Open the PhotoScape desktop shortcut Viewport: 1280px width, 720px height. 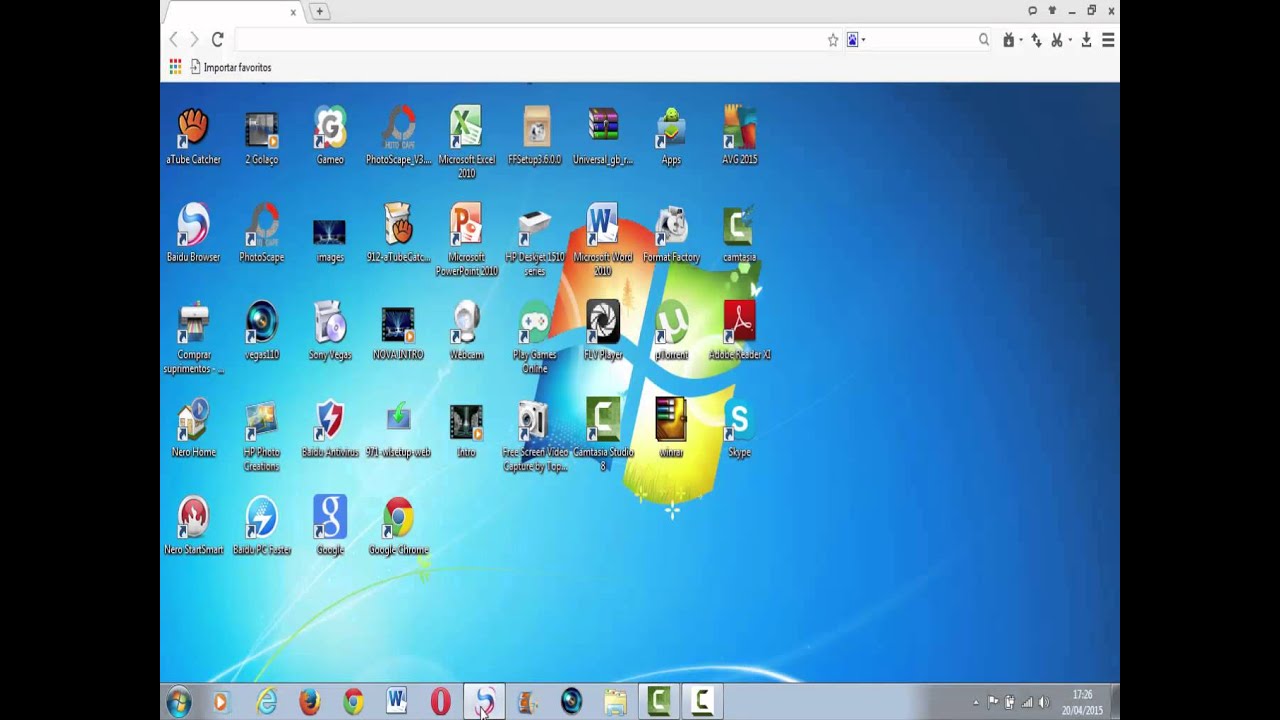pyautogui.click(x=262, y=234)
